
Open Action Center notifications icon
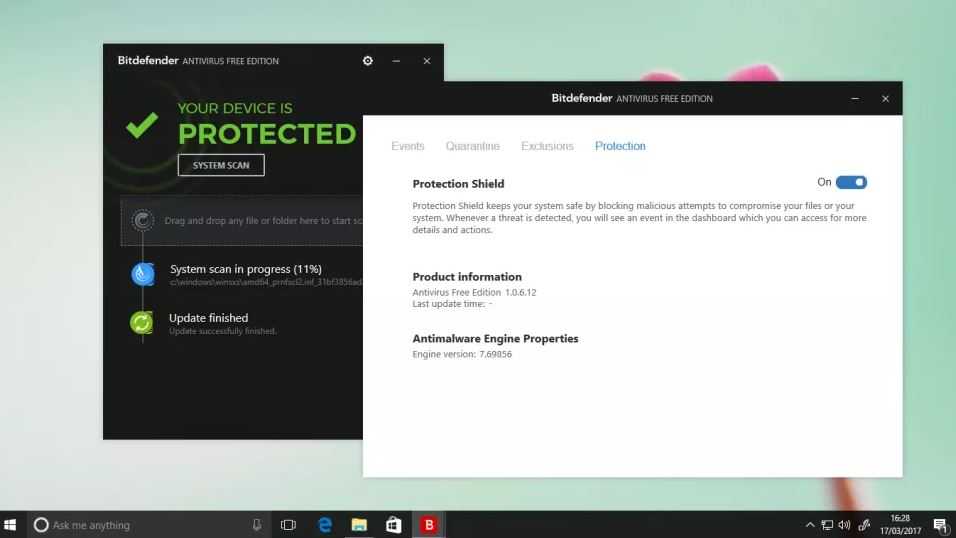941,525
